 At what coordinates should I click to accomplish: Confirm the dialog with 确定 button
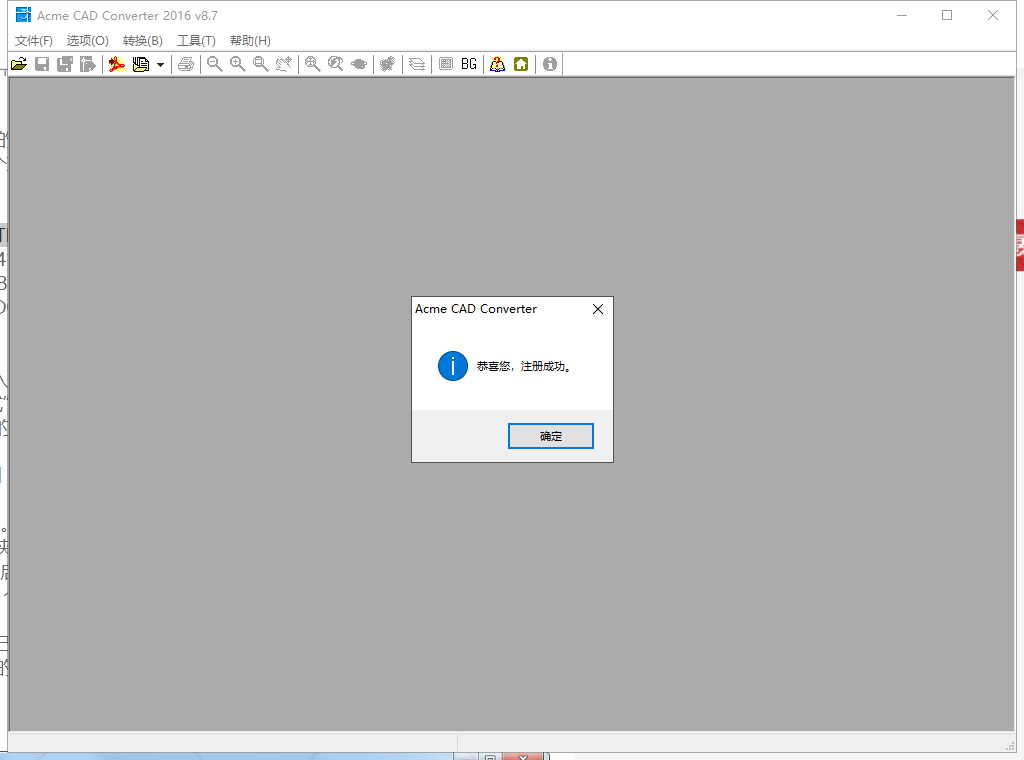pyautogui.click(x=551, y=436)
